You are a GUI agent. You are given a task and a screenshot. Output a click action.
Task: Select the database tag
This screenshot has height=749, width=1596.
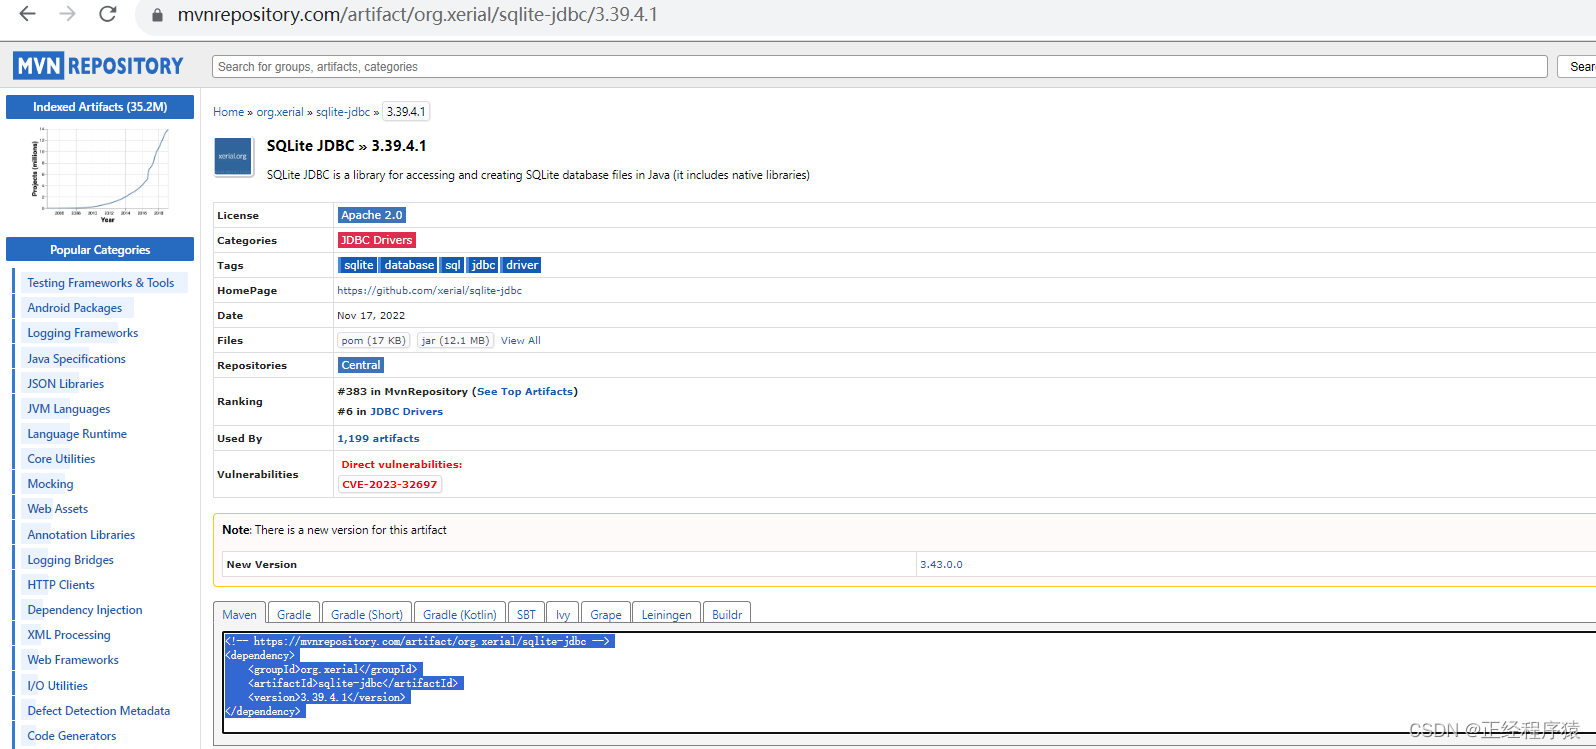[409, 265]
